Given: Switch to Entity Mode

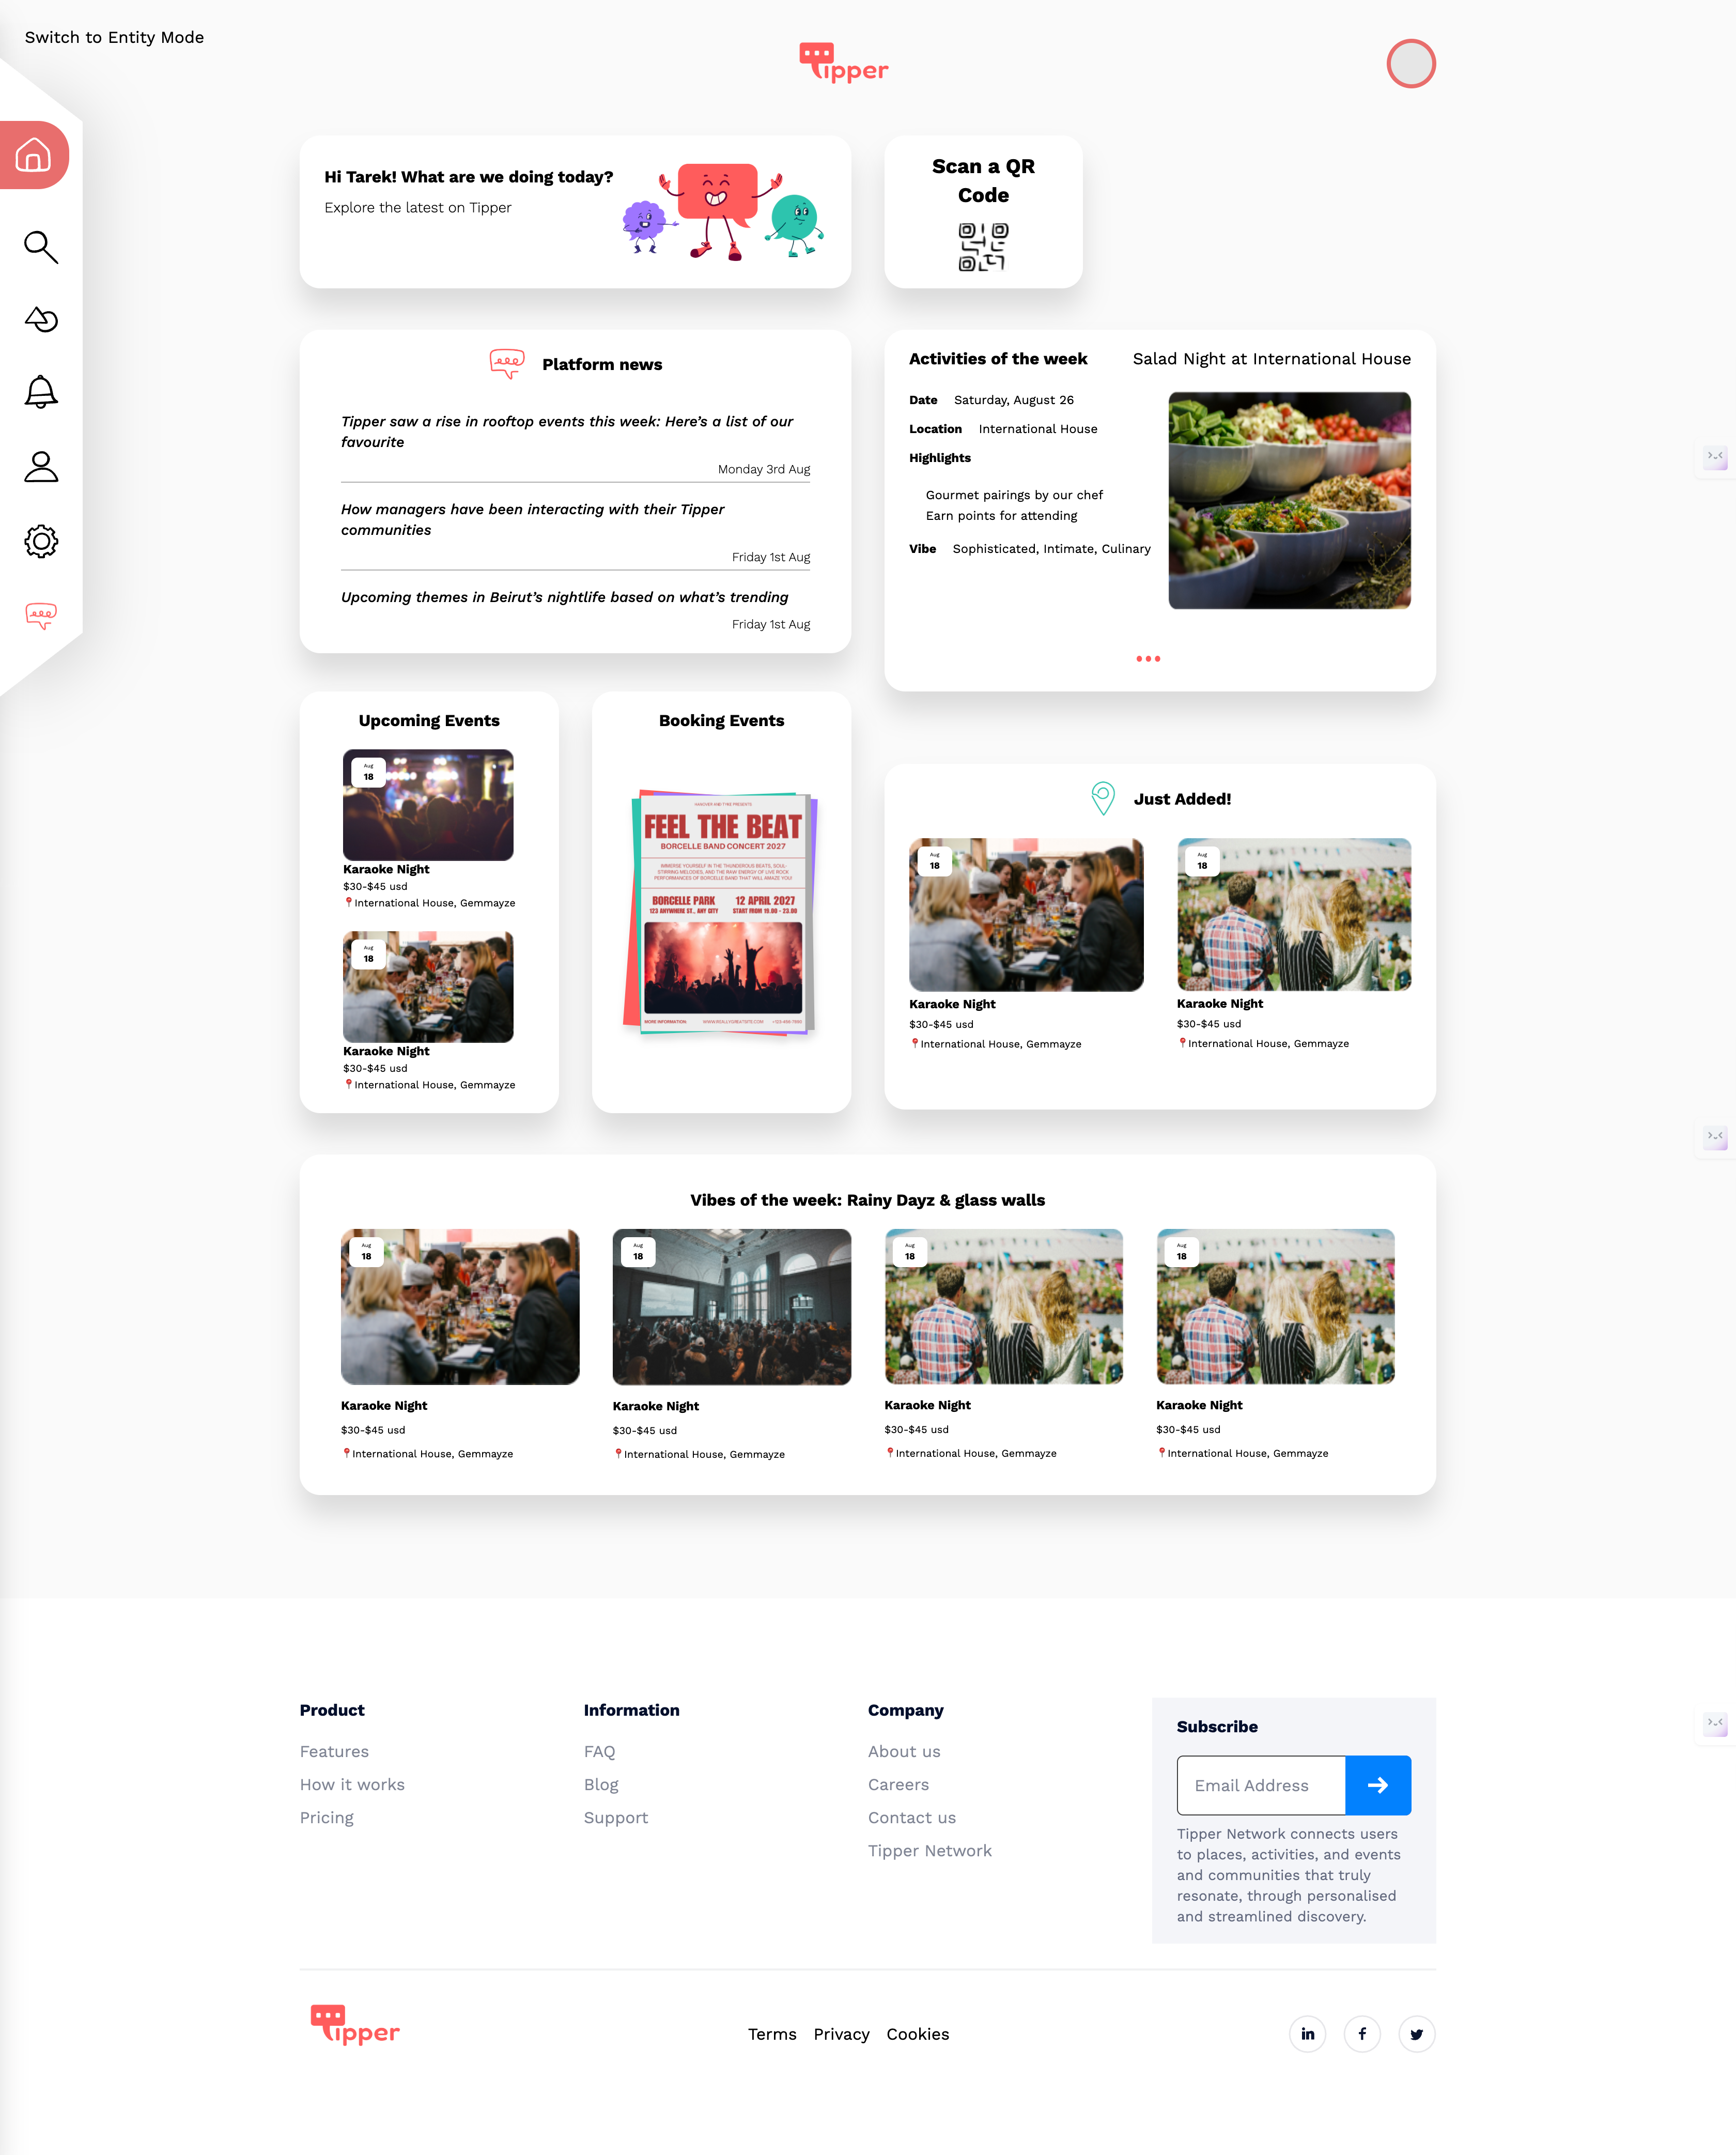Looking at the screenshot, I should (114, 37).
